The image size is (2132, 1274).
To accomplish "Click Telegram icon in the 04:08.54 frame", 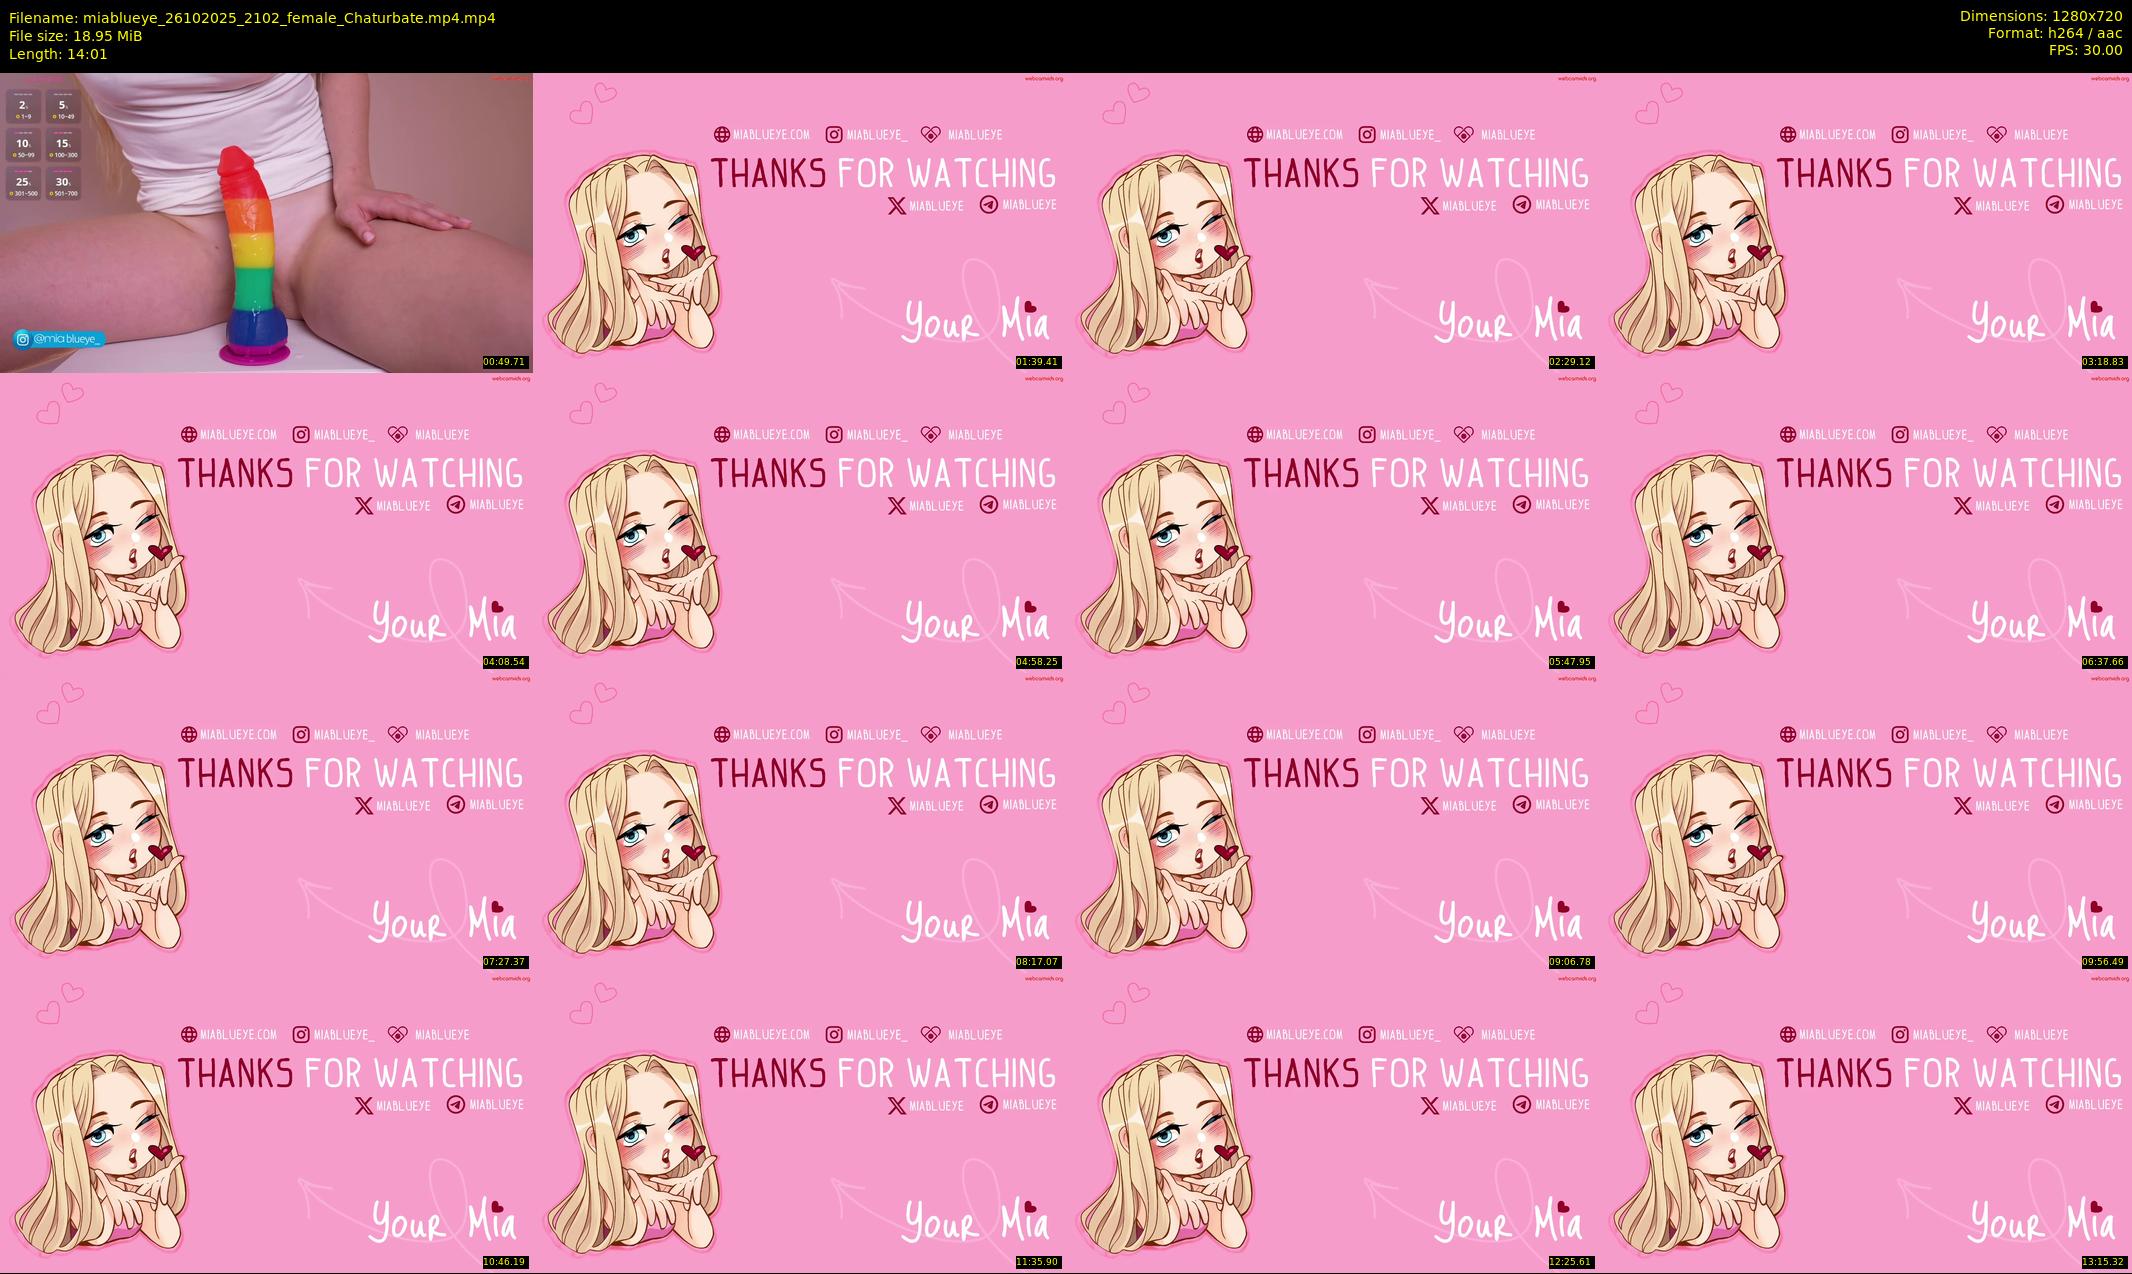I will tap(456, 505).
